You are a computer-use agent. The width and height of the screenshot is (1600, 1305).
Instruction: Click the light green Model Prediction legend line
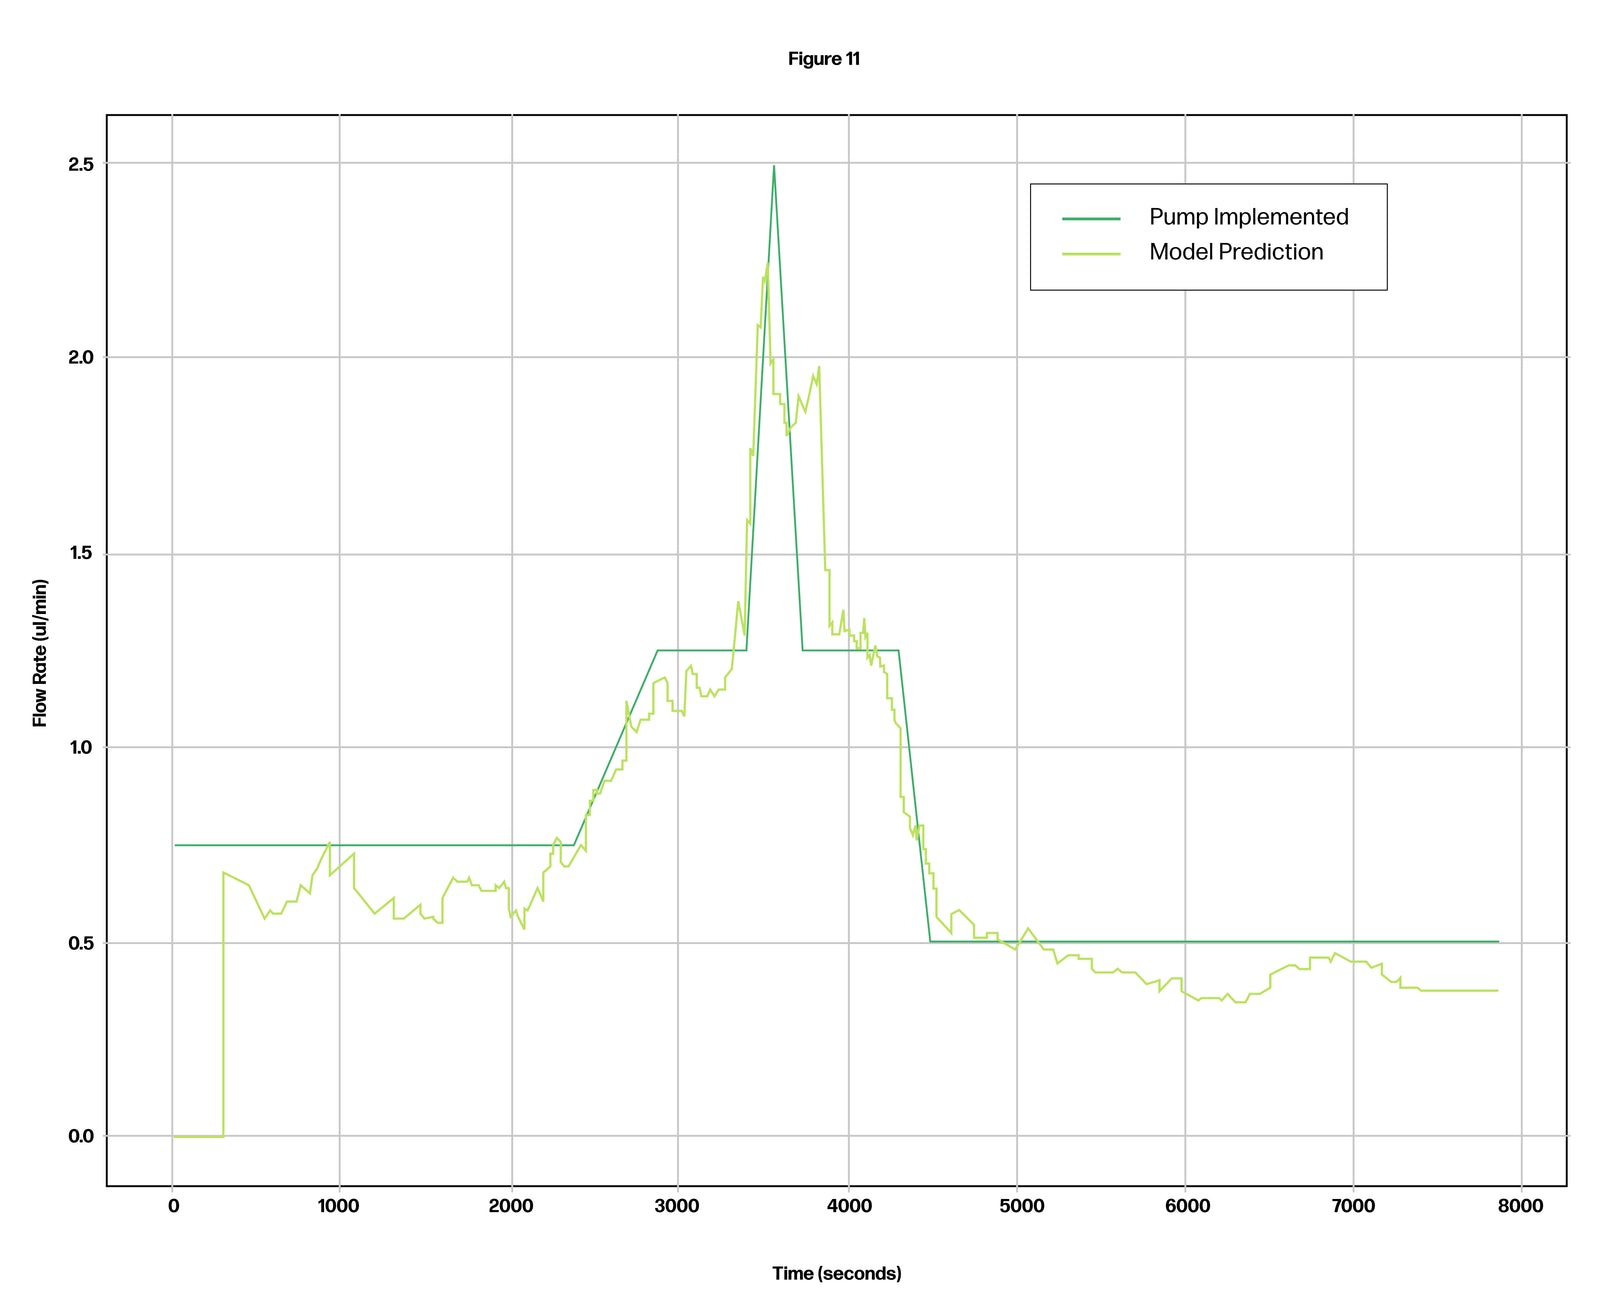(x=1091, y=253)
